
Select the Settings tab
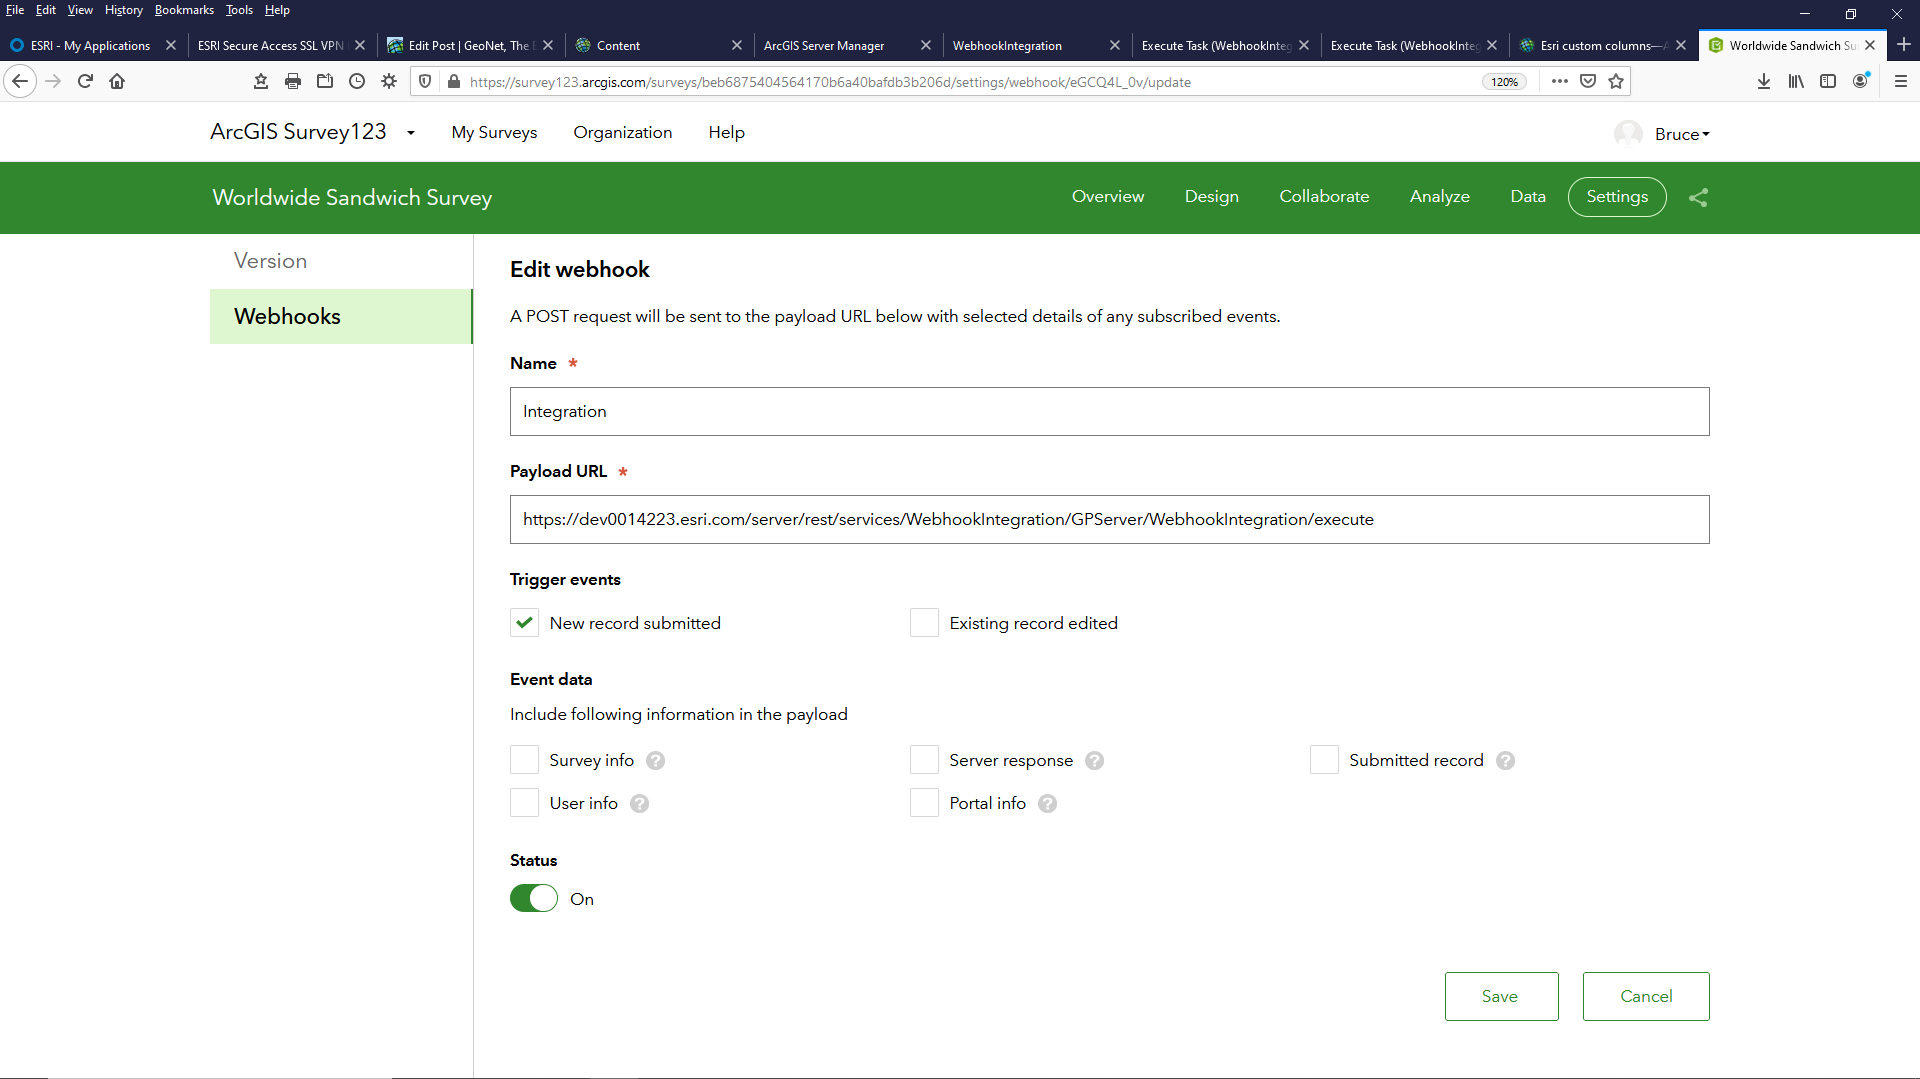click(x=1617, y=196)
